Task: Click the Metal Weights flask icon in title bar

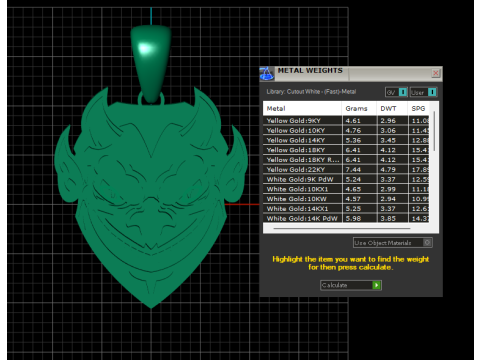Action: pos(267,74)
